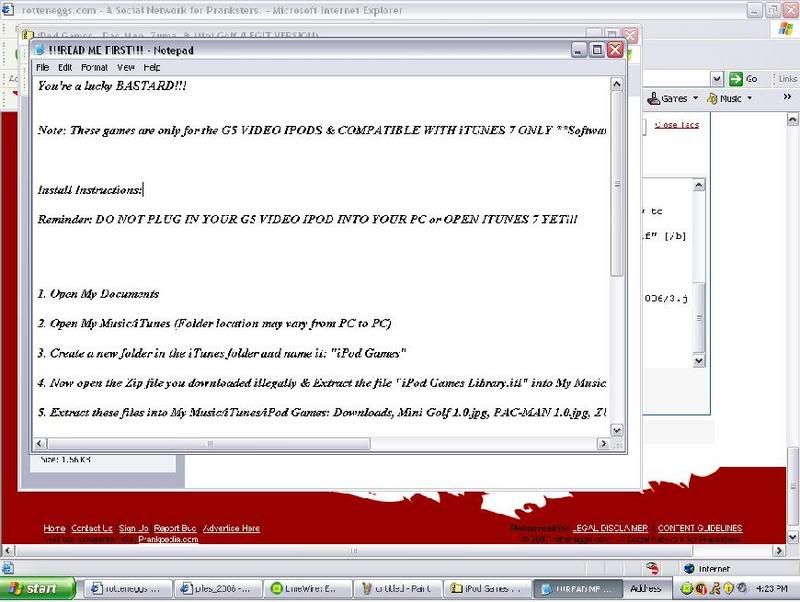Click Notepad vertical scrollbar down arrow
Image resolution: width=800 pixels, height=602 pixels.
(x=617, y=430)
